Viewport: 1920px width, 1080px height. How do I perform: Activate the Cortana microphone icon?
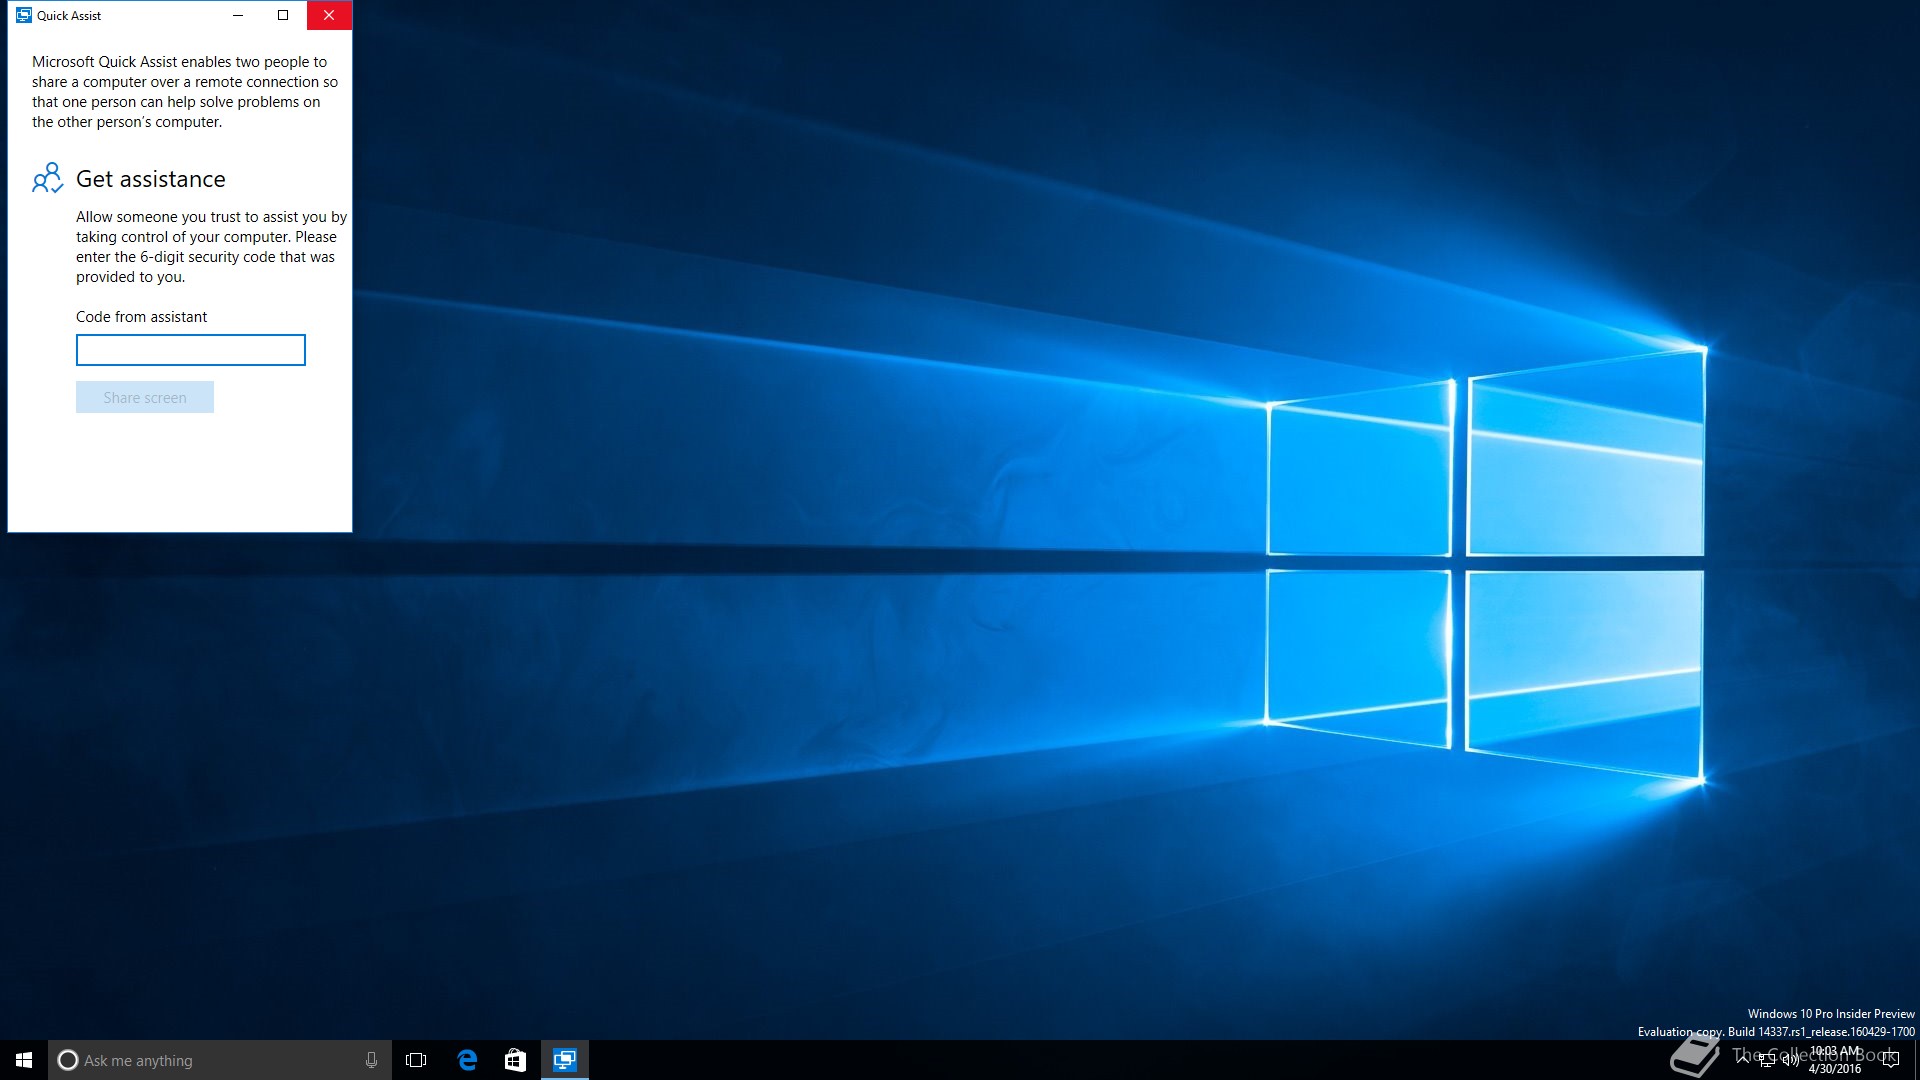coord(371,1060)
